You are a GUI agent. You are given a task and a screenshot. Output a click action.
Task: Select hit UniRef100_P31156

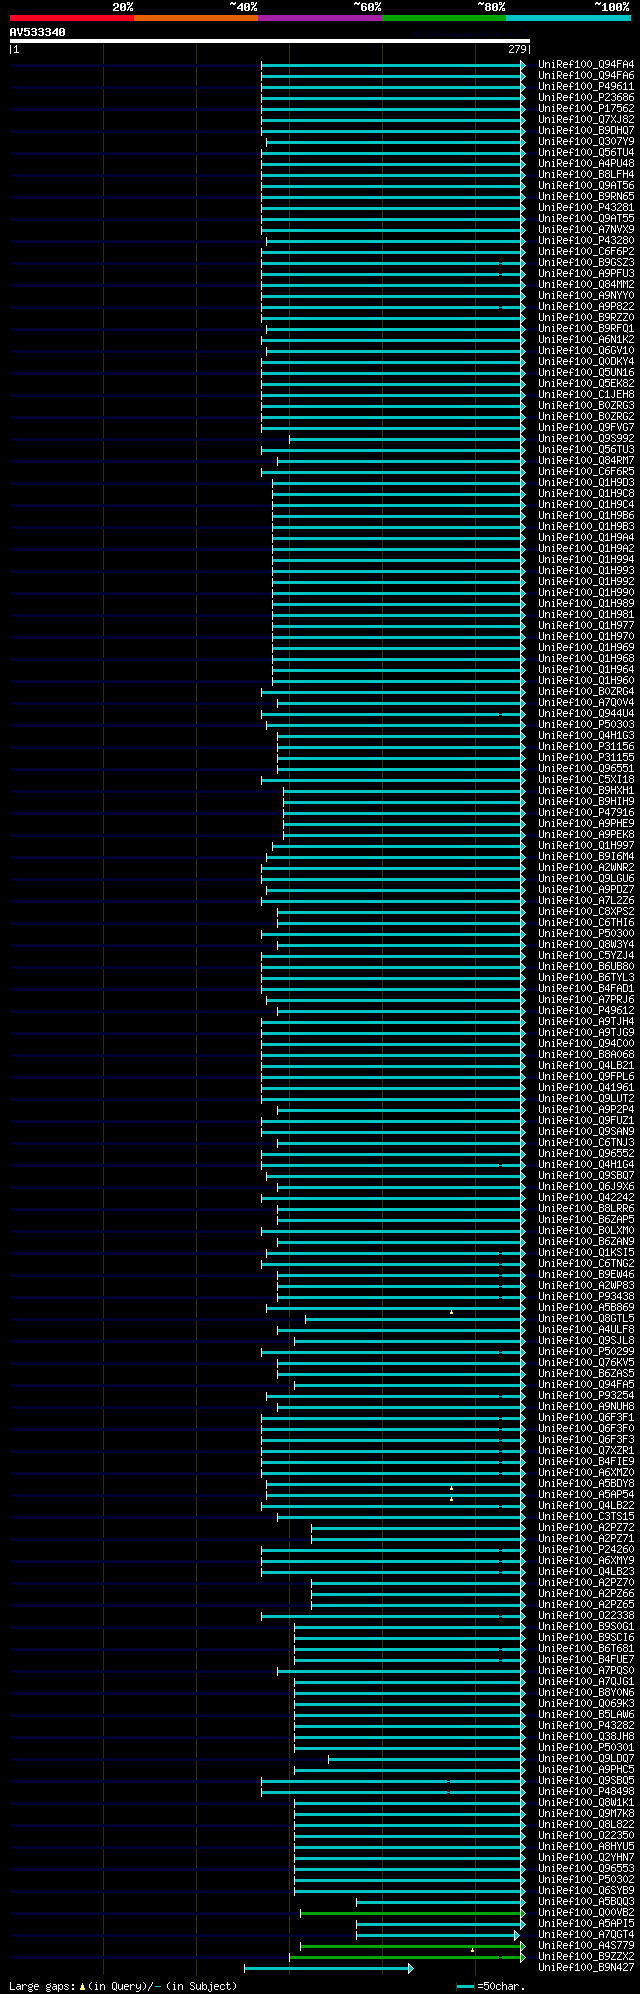click(x=586, y=746)
